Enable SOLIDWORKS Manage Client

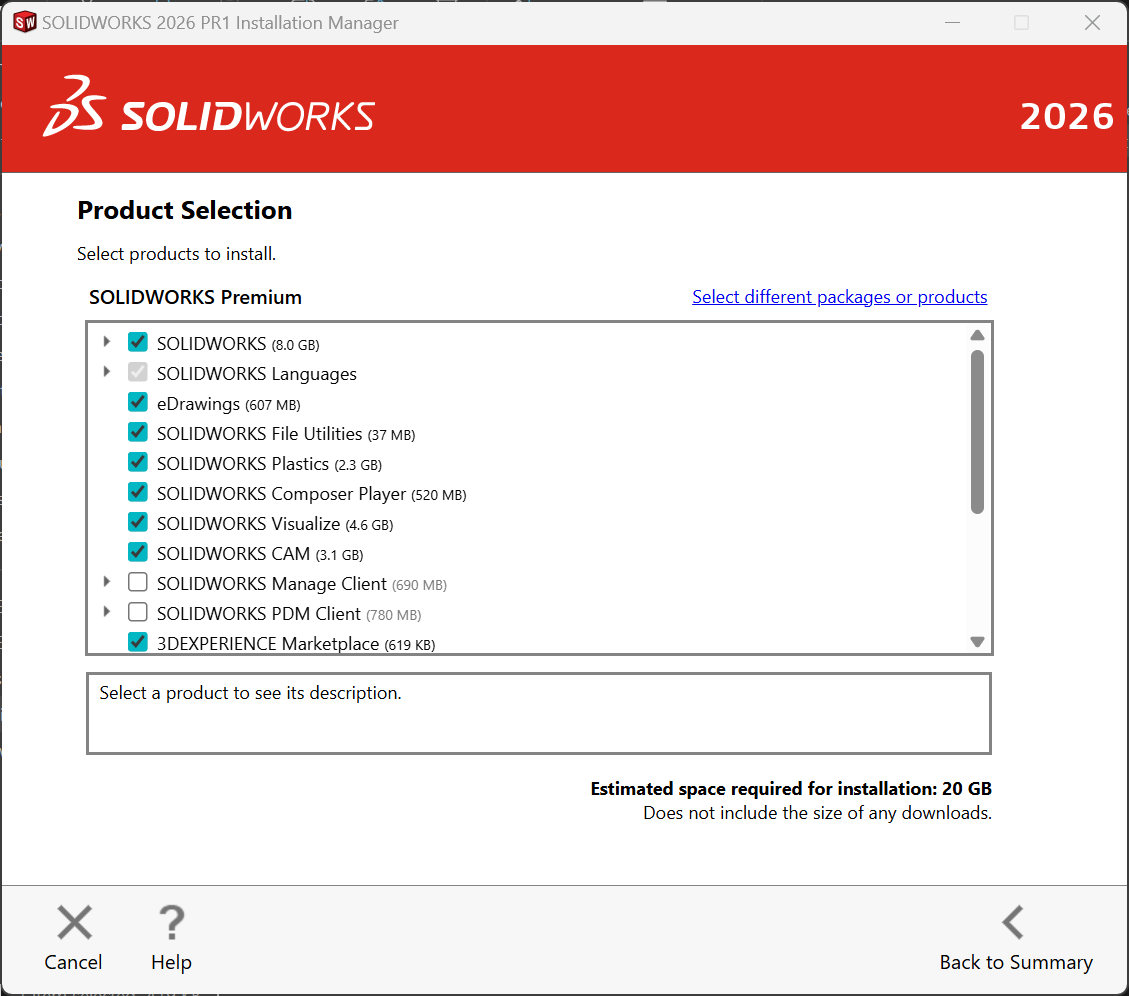coord(137,581)
